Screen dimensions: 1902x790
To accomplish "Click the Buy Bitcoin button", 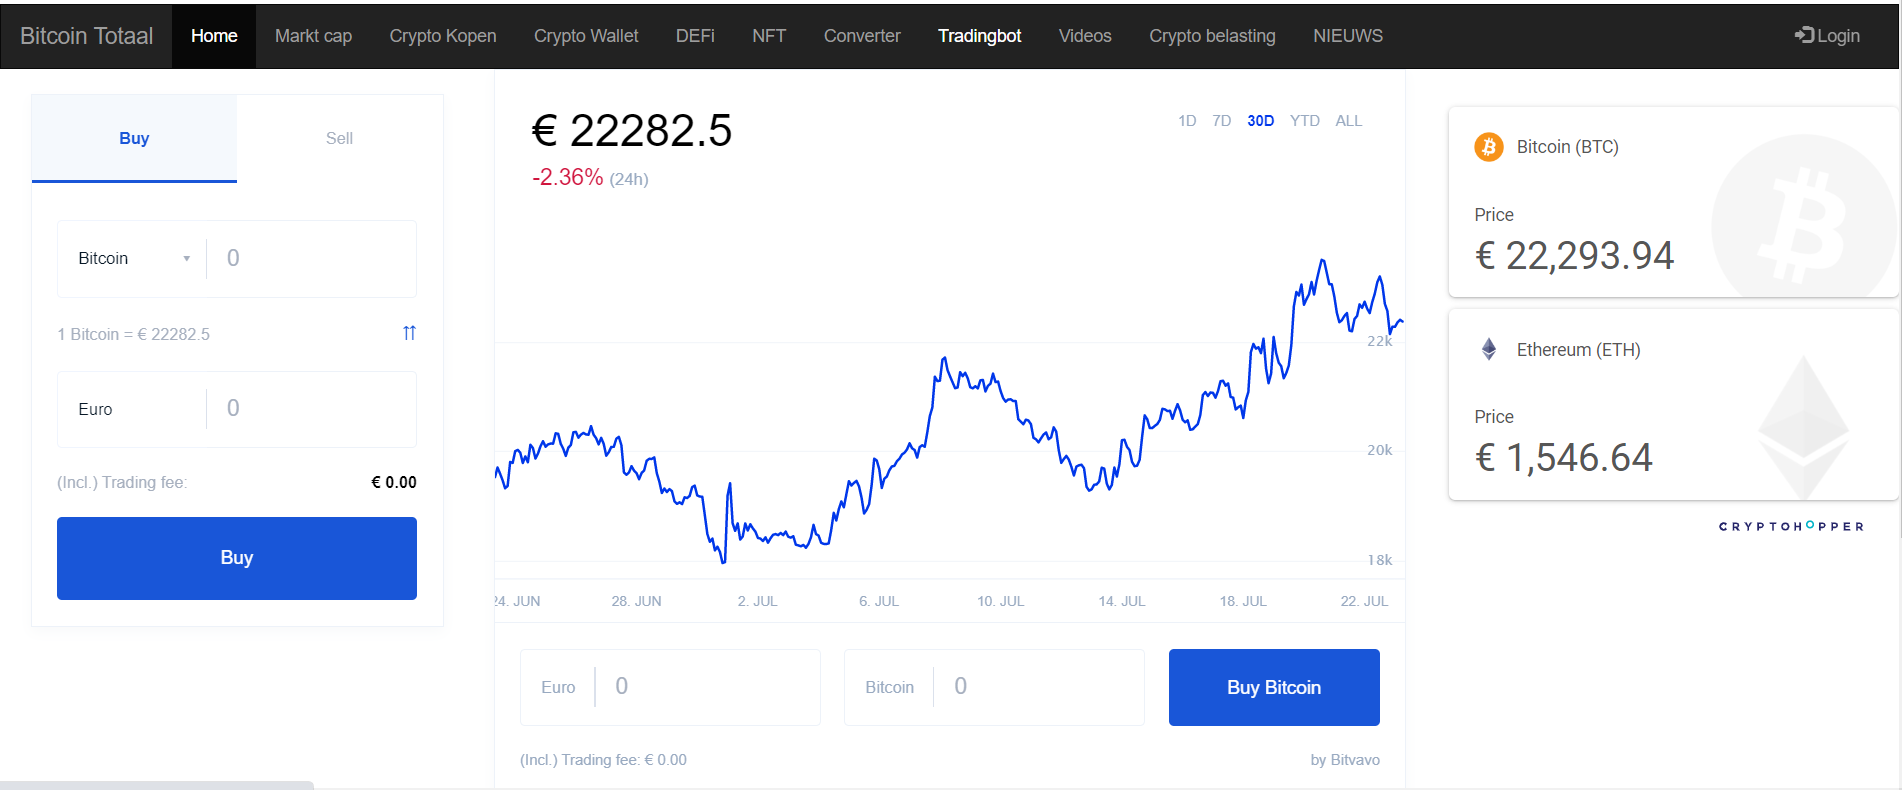I will [1274, 687].
